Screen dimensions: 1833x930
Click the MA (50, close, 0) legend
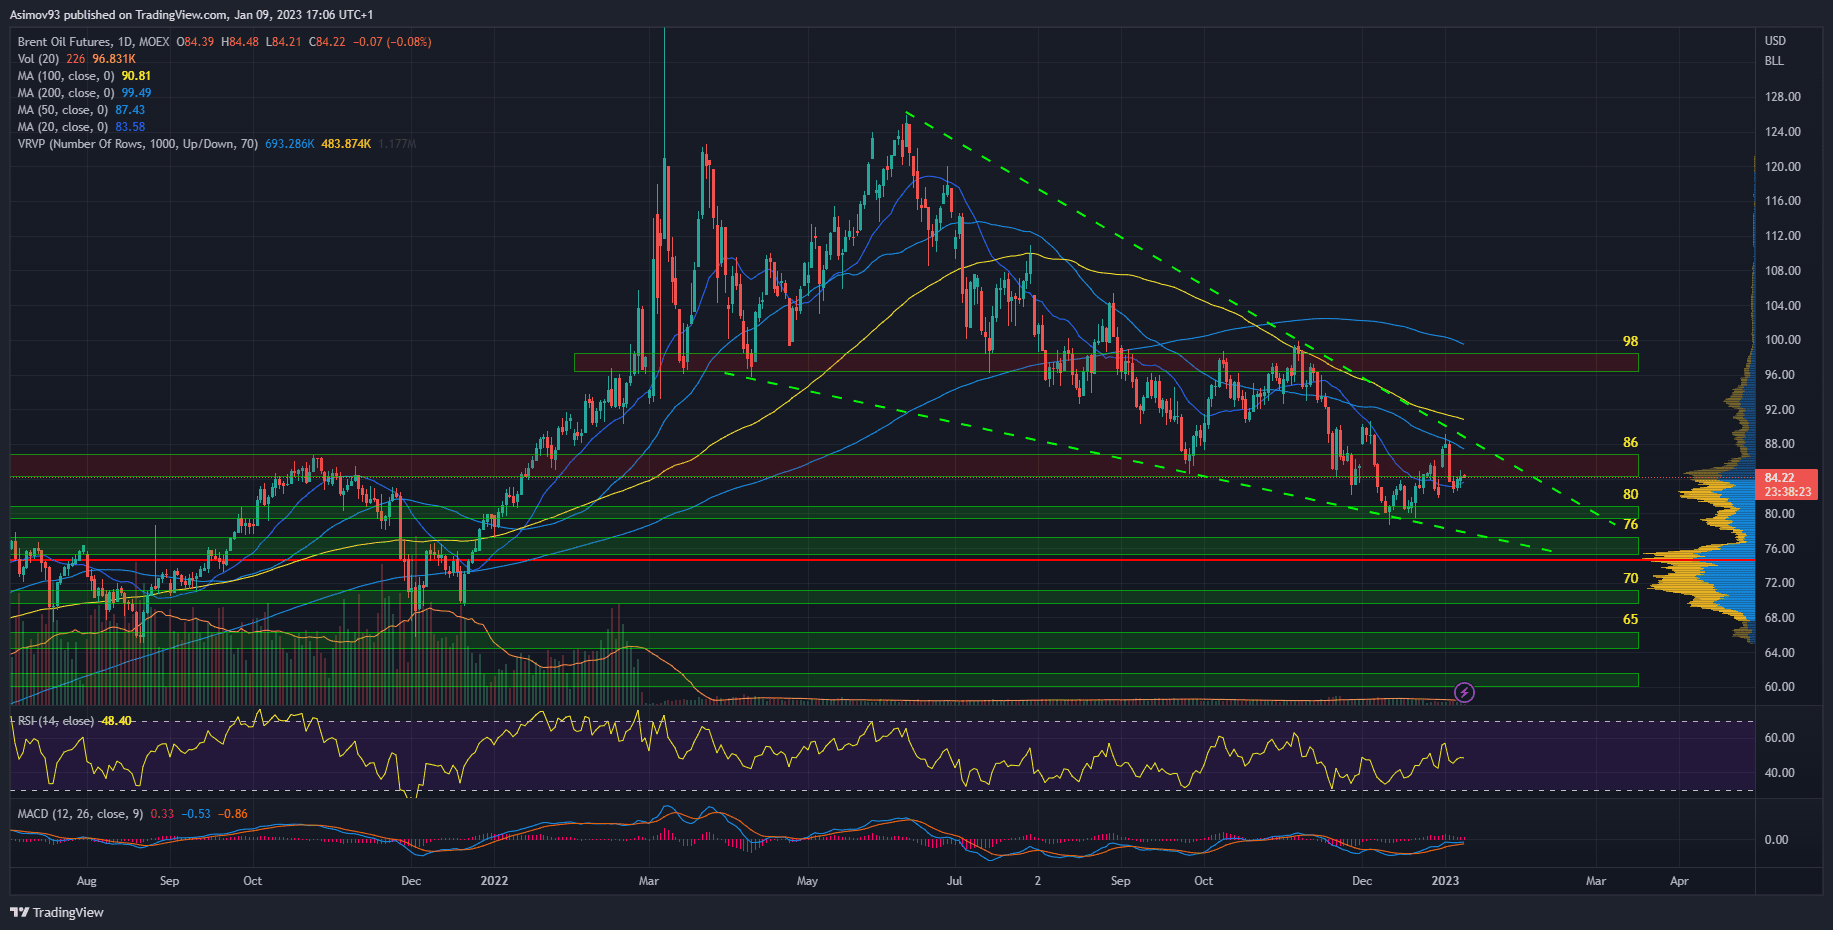(63, 110)
